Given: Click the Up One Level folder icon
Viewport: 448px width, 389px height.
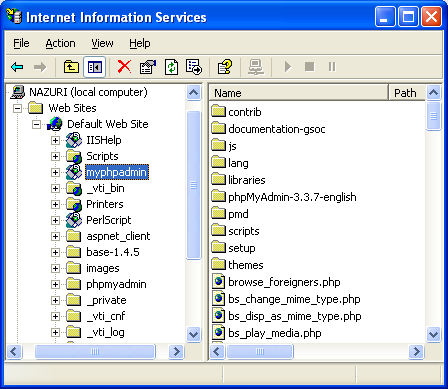Looking at the screenshot, I should [71, 67].
